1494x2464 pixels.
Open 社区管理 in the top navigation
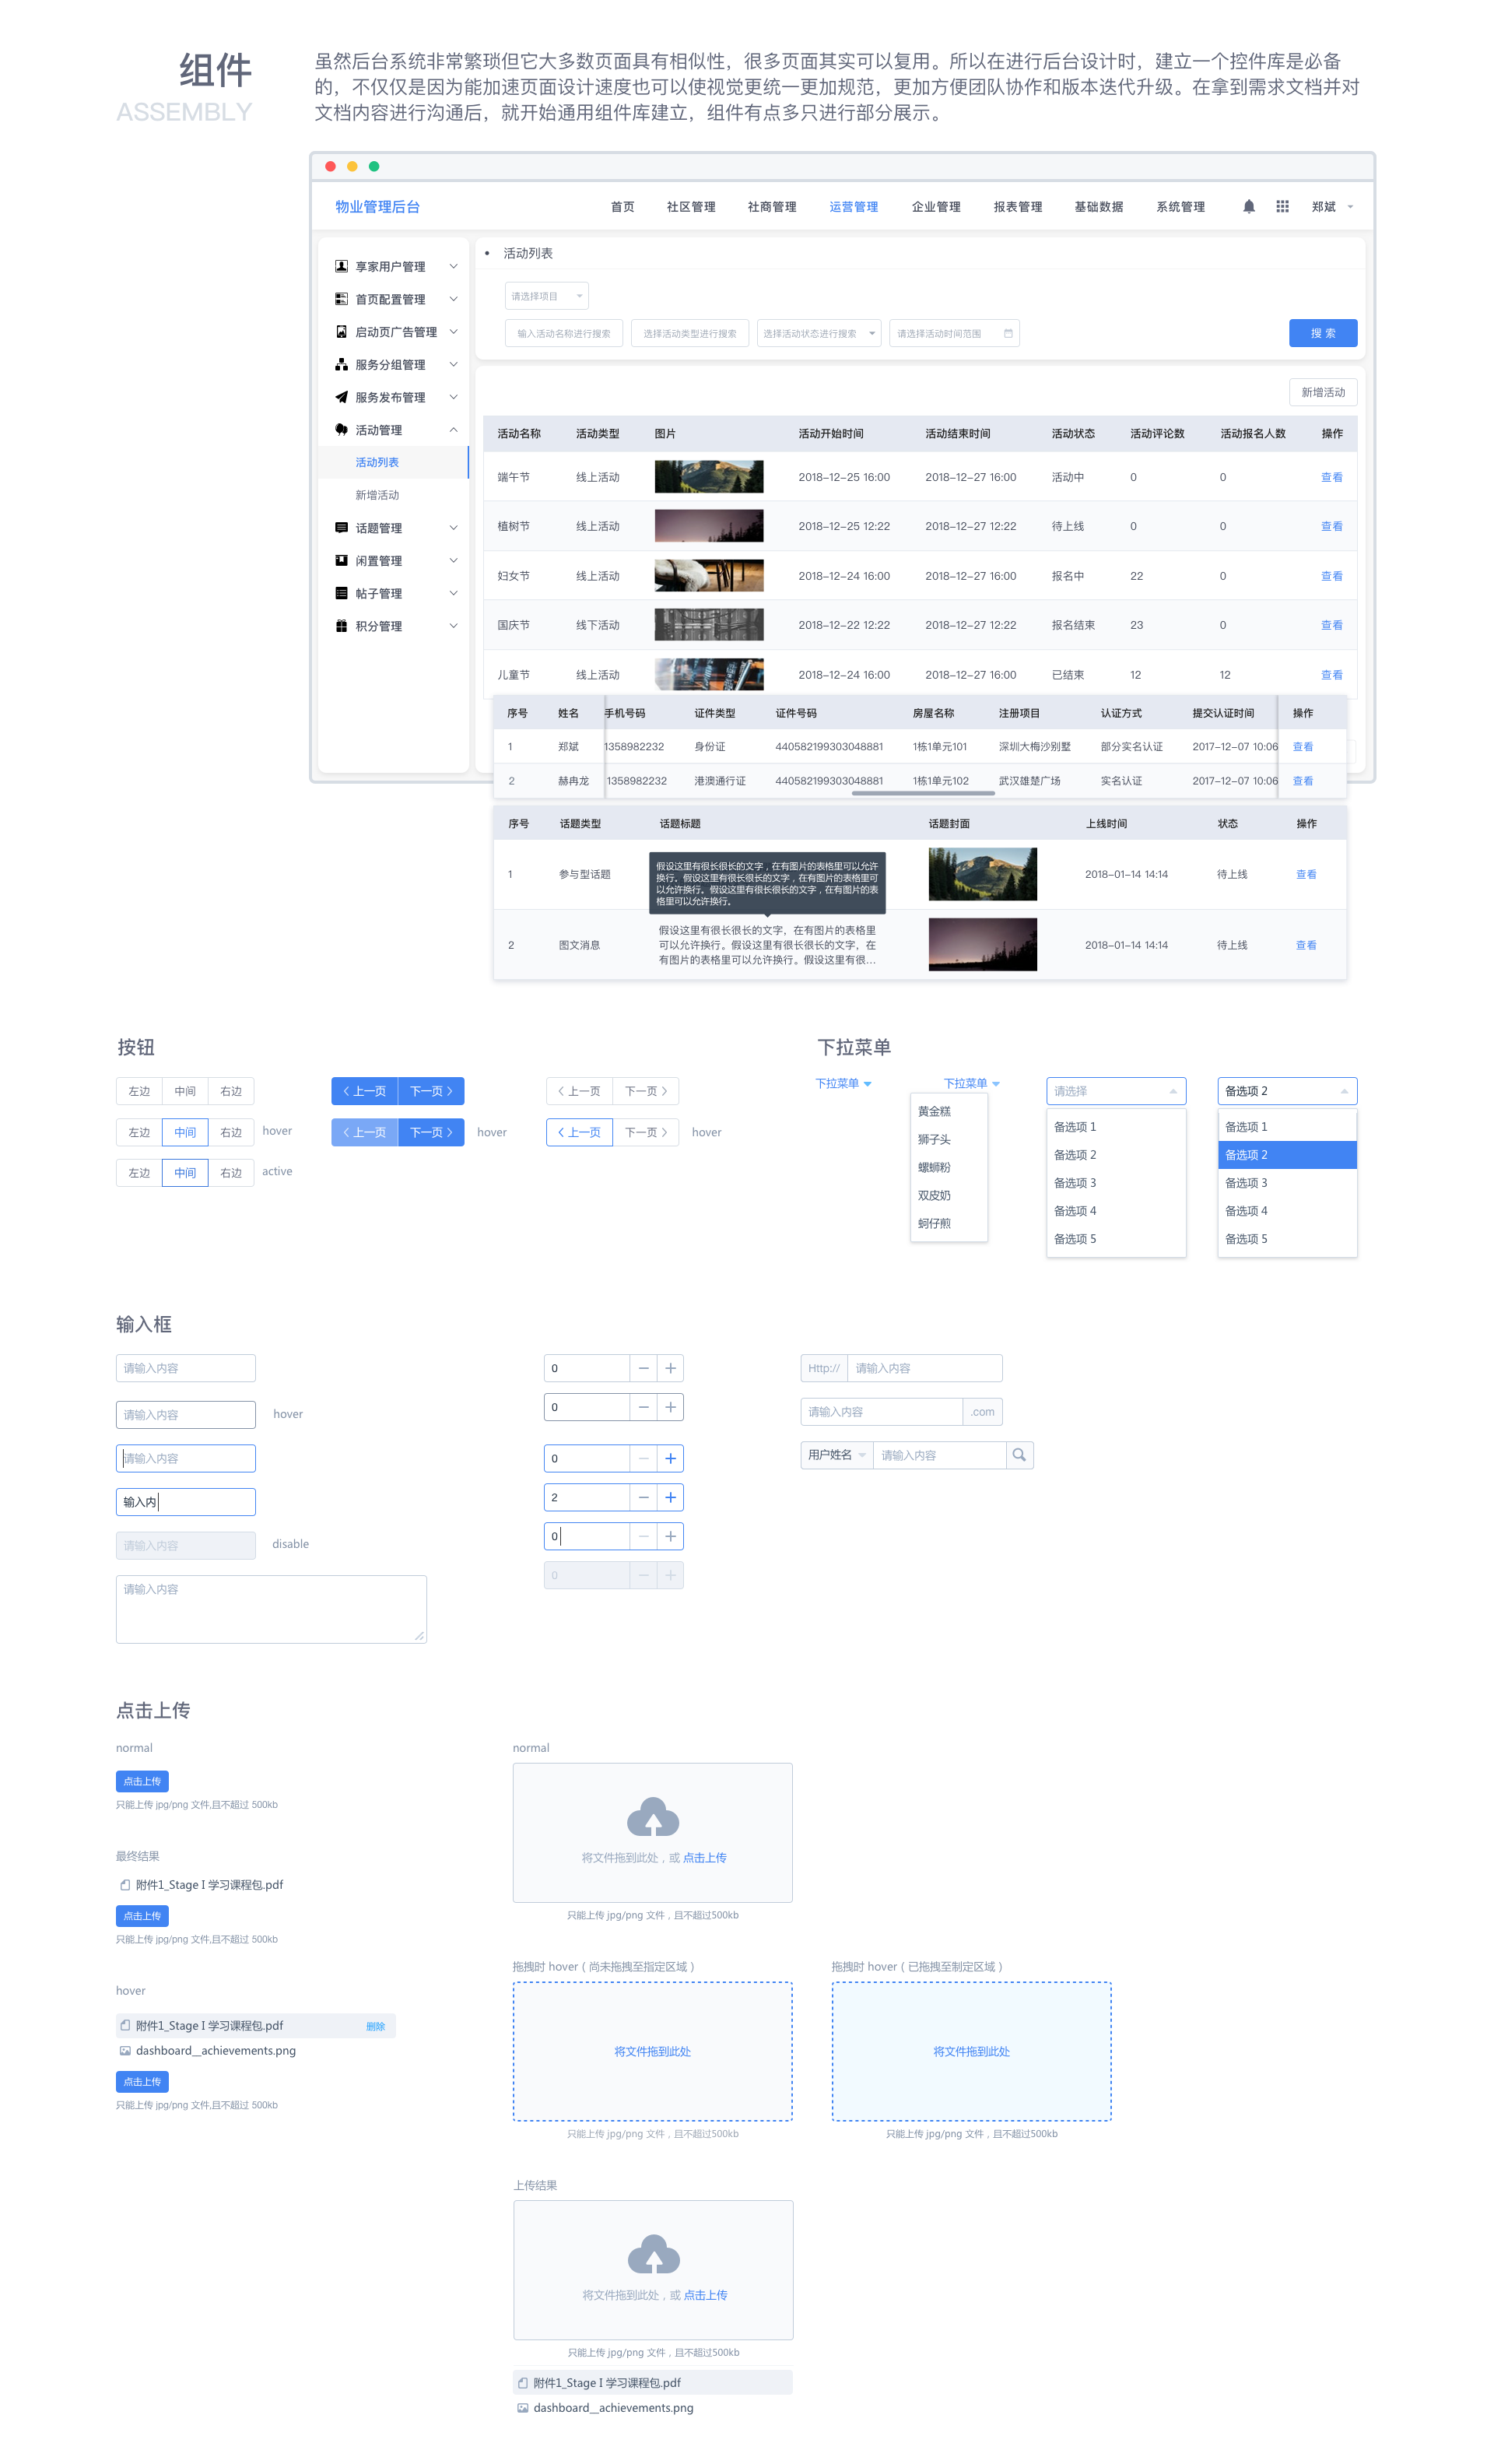click(x=691, y=207)
